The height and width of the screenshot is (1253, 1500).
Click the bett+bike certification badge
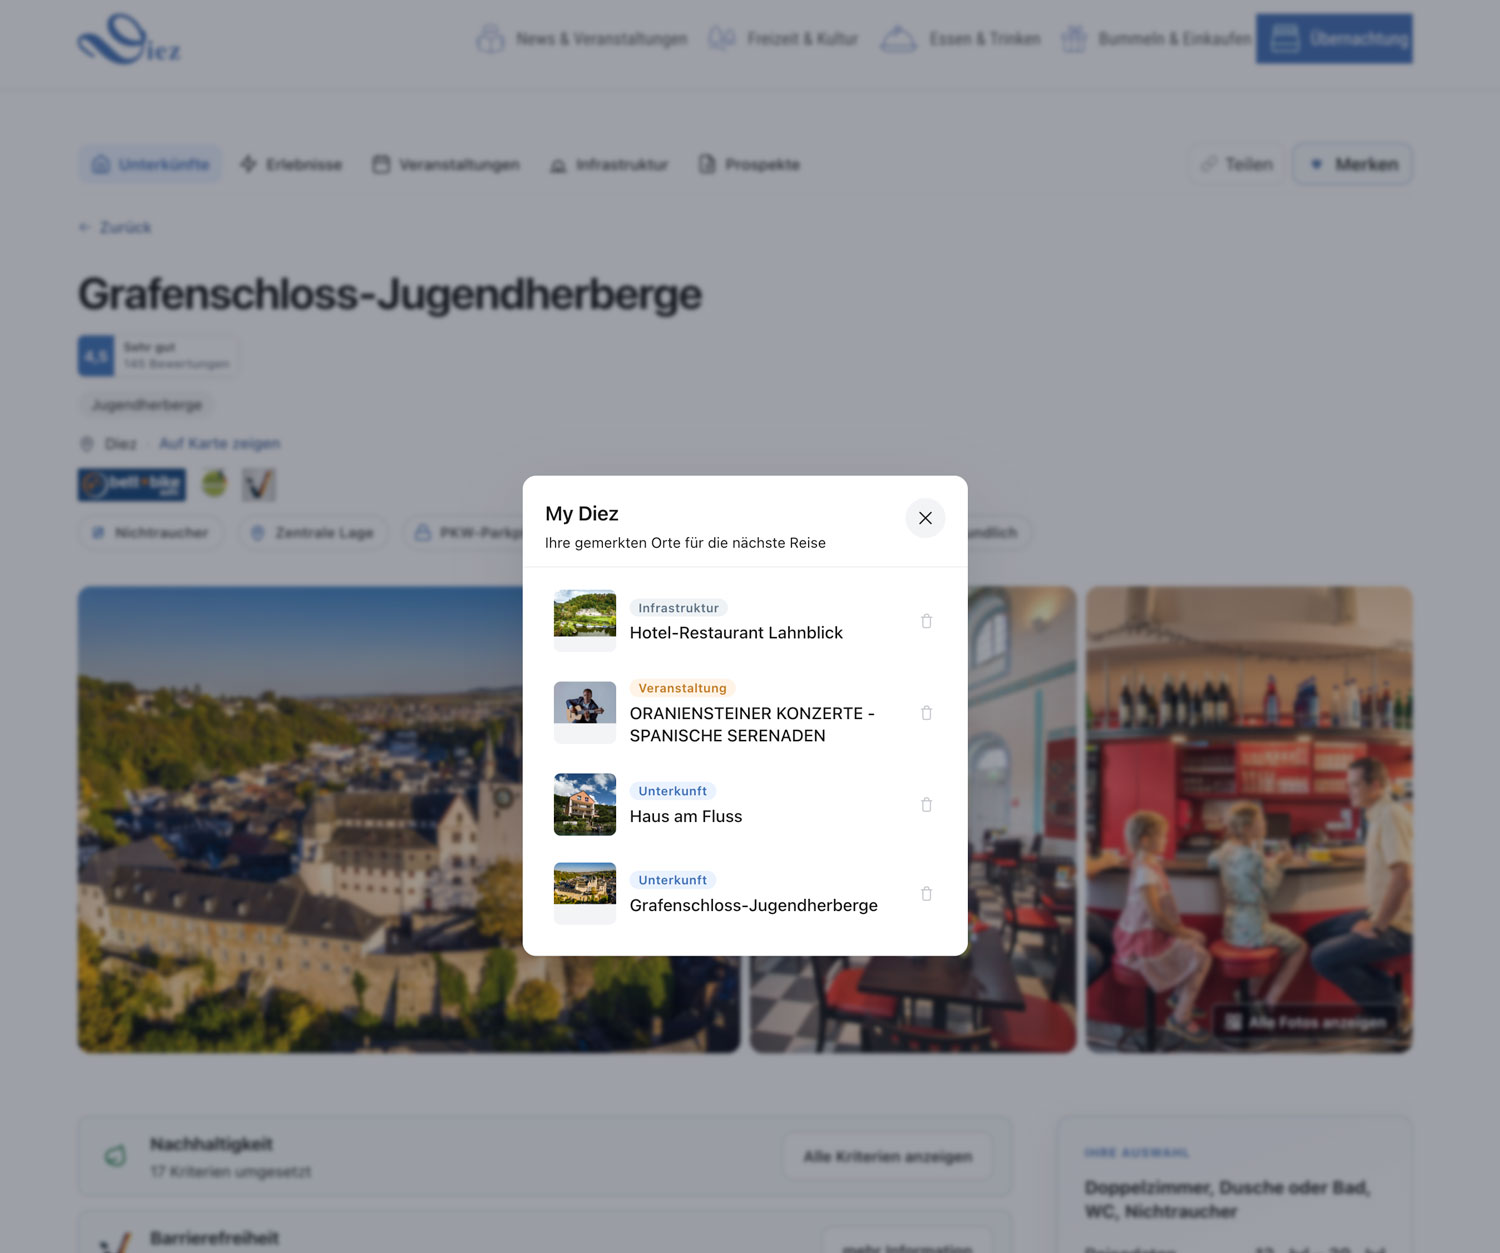click(132, 485)
